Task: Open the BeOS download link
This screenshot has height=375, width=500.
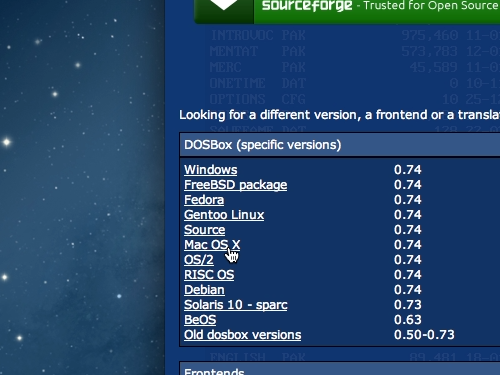Action: click(x=200, y=320)
